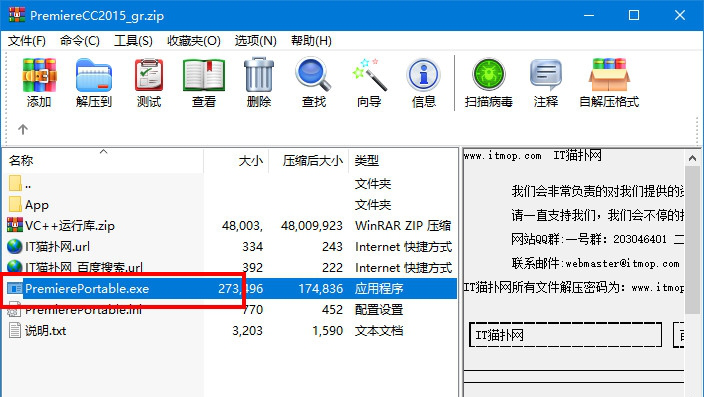
Task: Click the comment pane vertical scrollbar thumb
Action: (x=692, y=240)
